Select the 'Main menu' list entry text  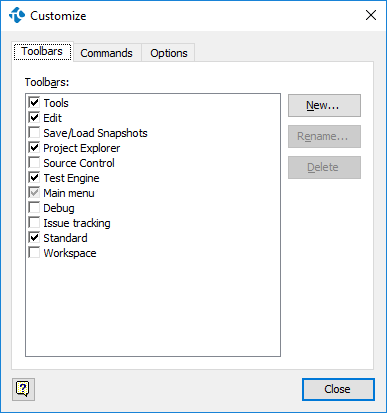[69, 193]
